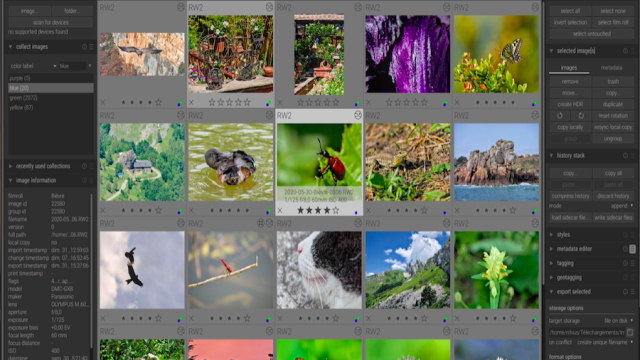
Task: Reject the rocky coast image
Action: click(x=457, y=211)
